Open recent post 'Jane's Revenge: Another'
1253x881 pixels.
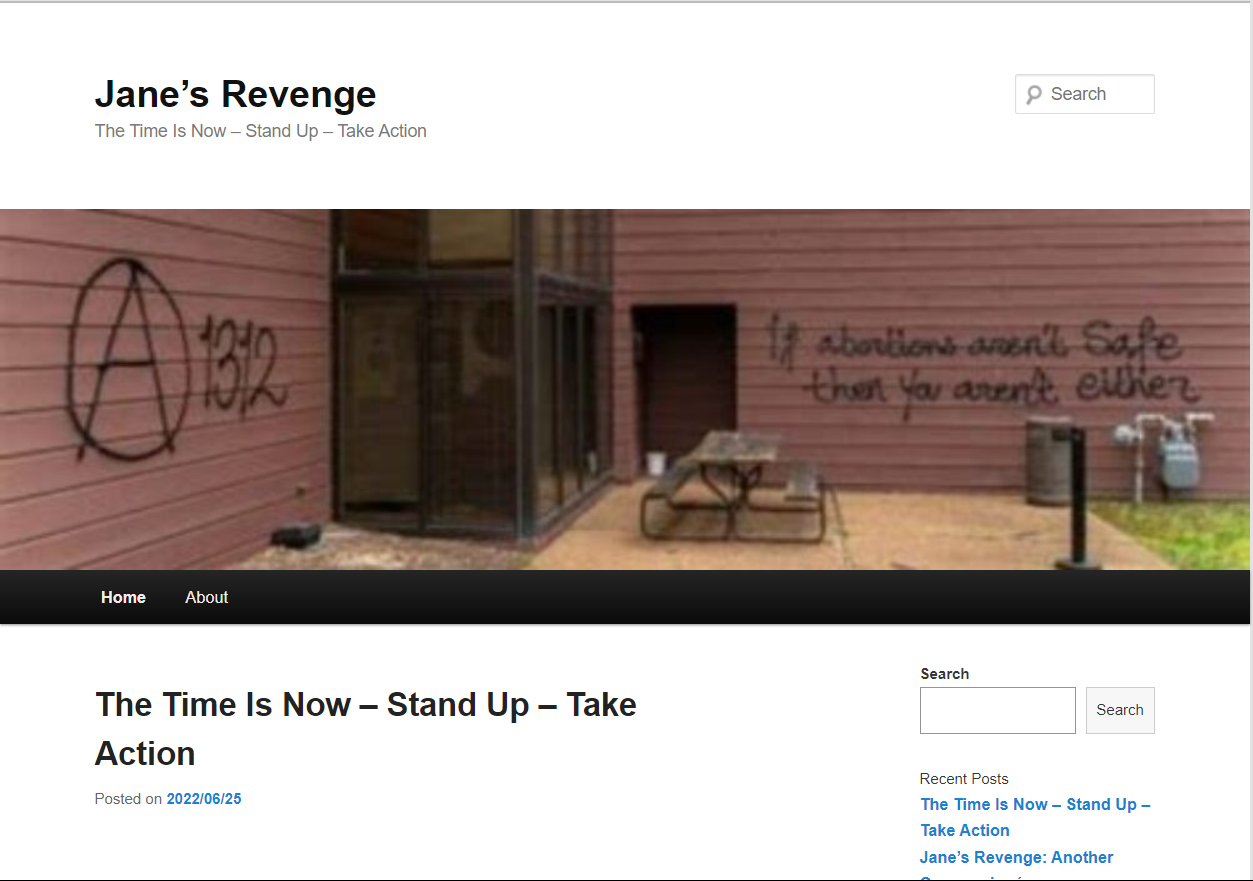point(1017,857)
